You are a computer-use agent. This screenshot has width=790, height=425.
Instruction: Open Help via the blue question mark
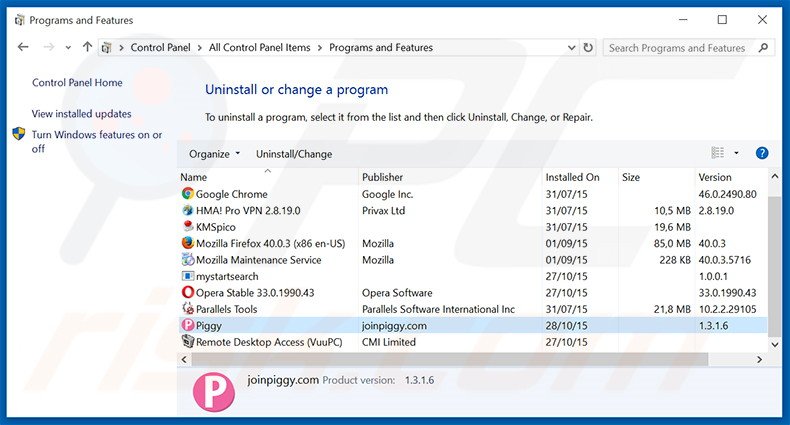pos(762,153)
